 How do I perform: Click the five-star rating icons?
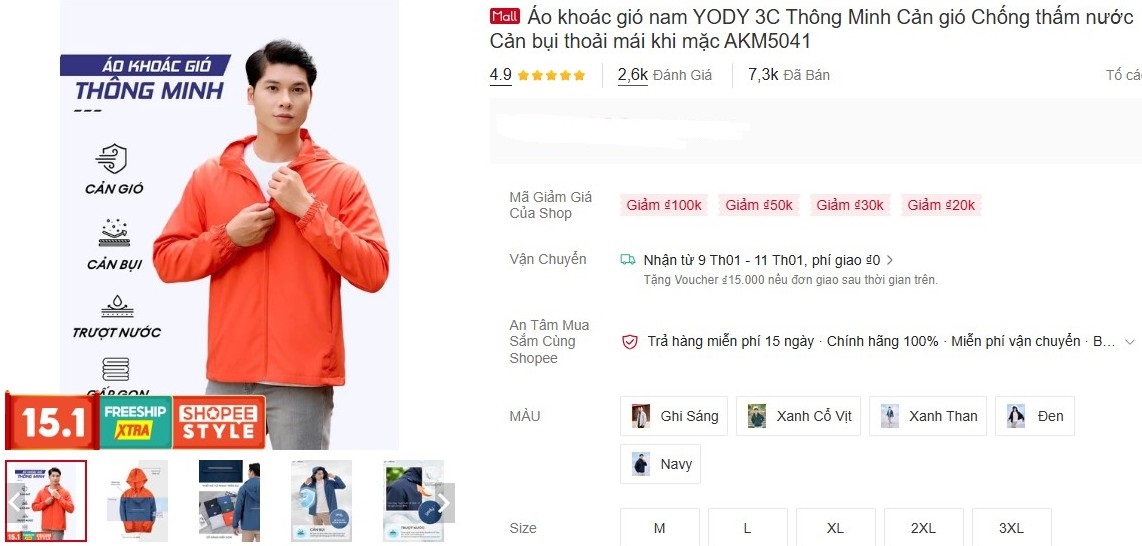[551, 75]
